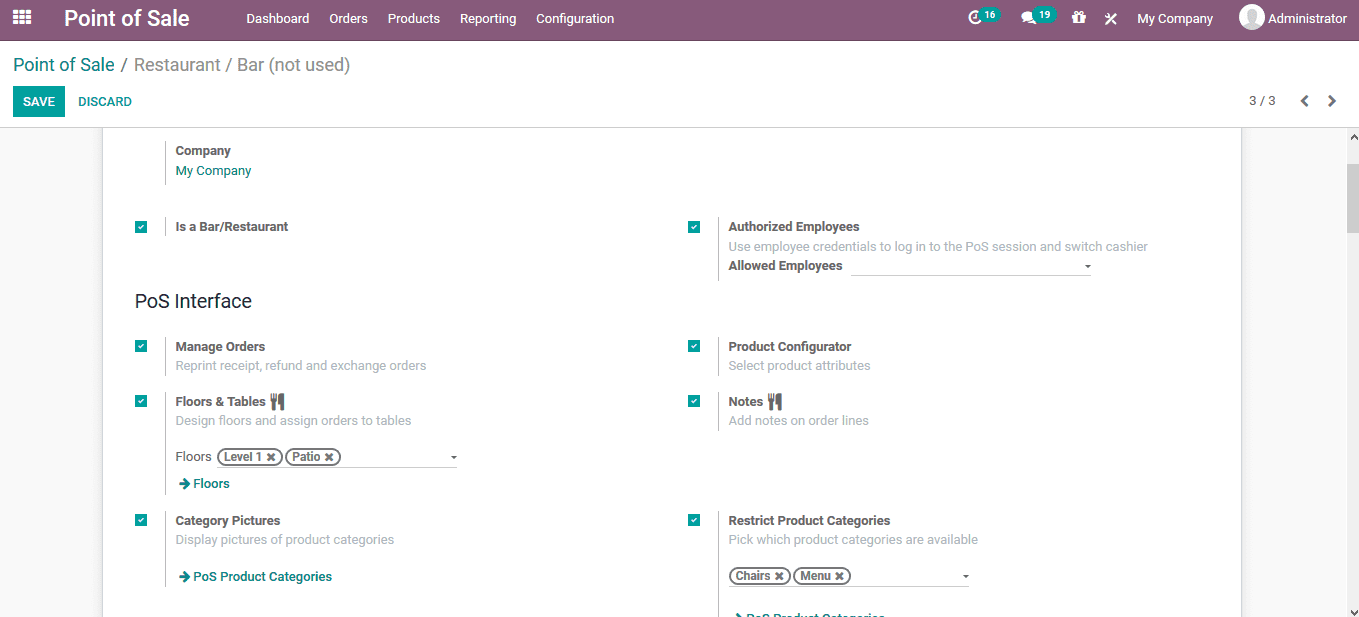
Task: Follow the PoS Product Categories link
Action: point(255,576)
